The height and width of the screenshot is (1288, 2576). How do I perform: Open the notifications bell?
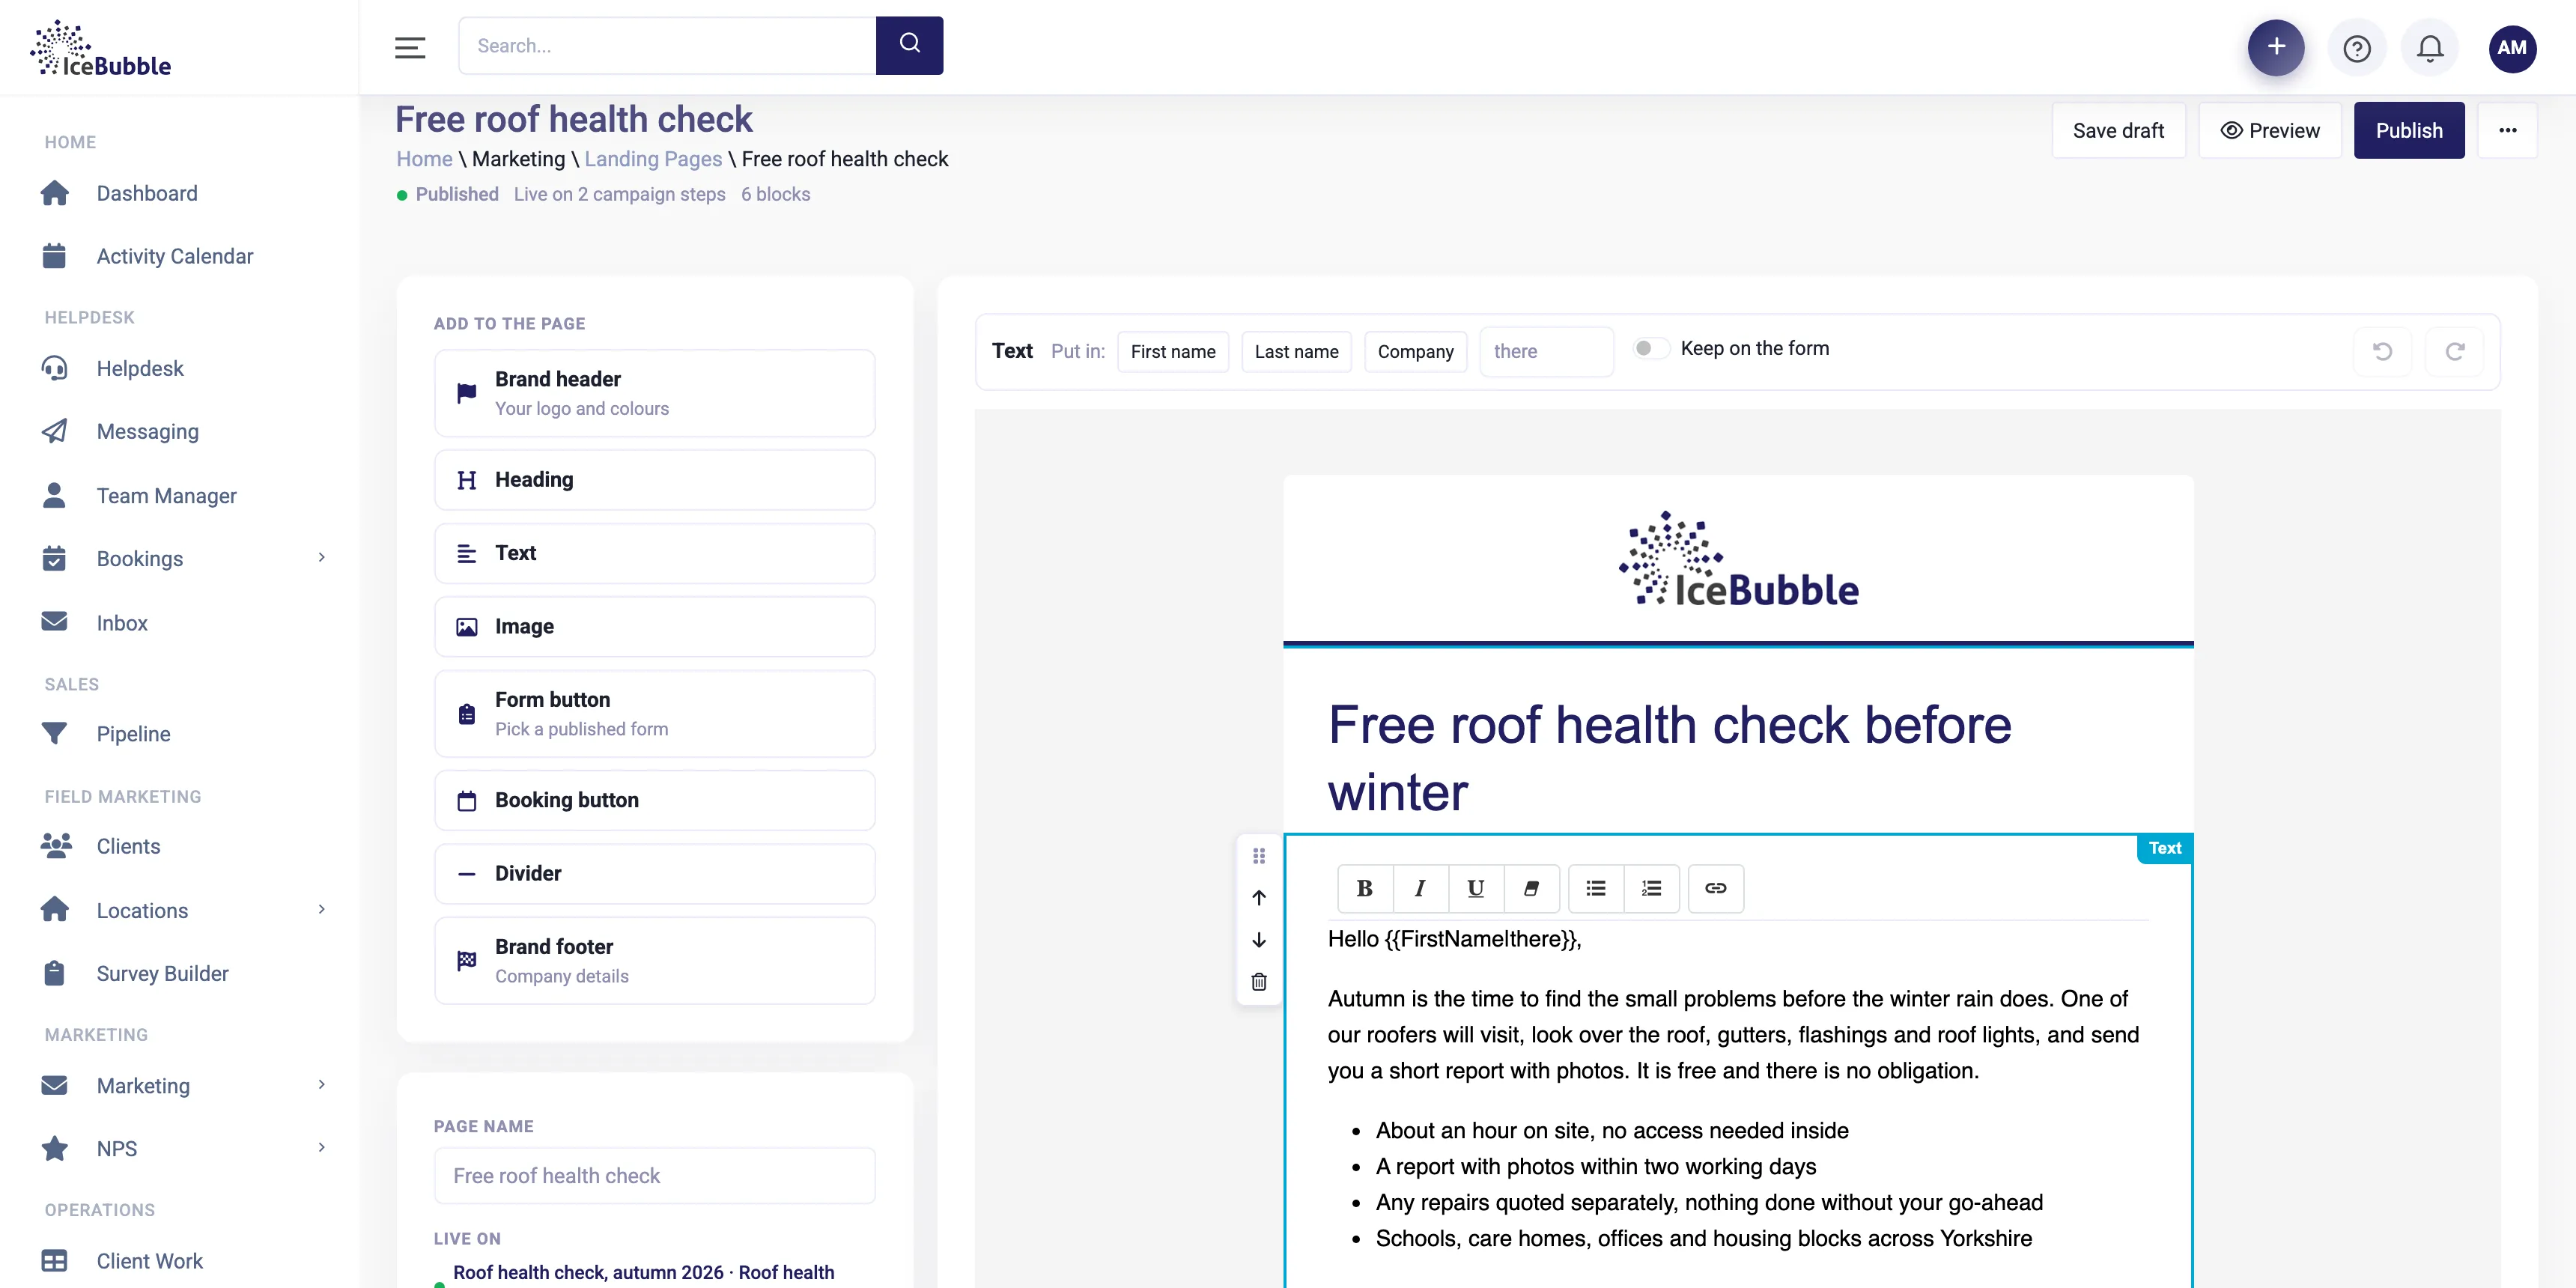pos(2430,47)
